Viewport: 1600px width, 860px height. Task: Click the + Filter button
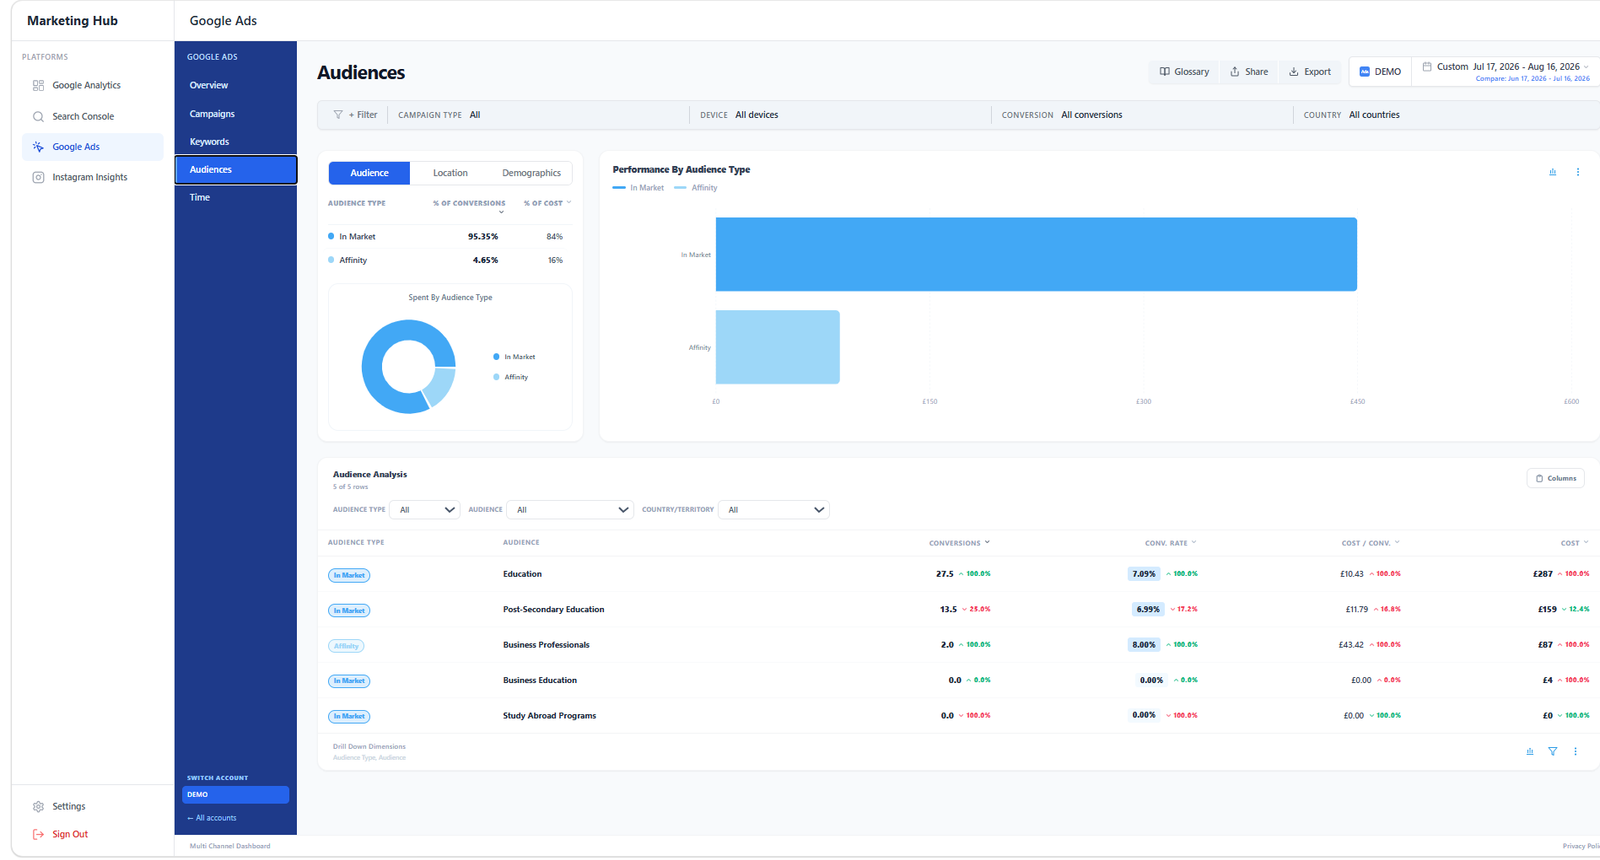pos(355,115)
